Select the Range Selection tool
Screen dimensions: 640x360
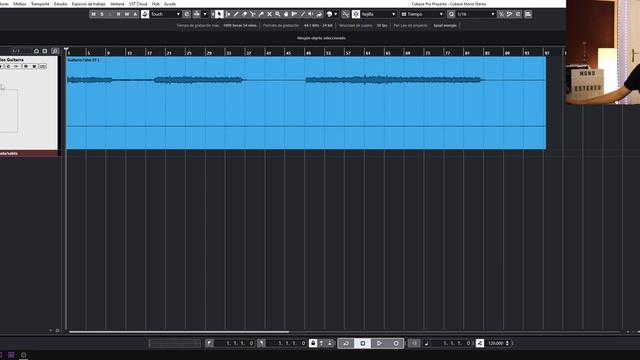(x=228, y=14)
